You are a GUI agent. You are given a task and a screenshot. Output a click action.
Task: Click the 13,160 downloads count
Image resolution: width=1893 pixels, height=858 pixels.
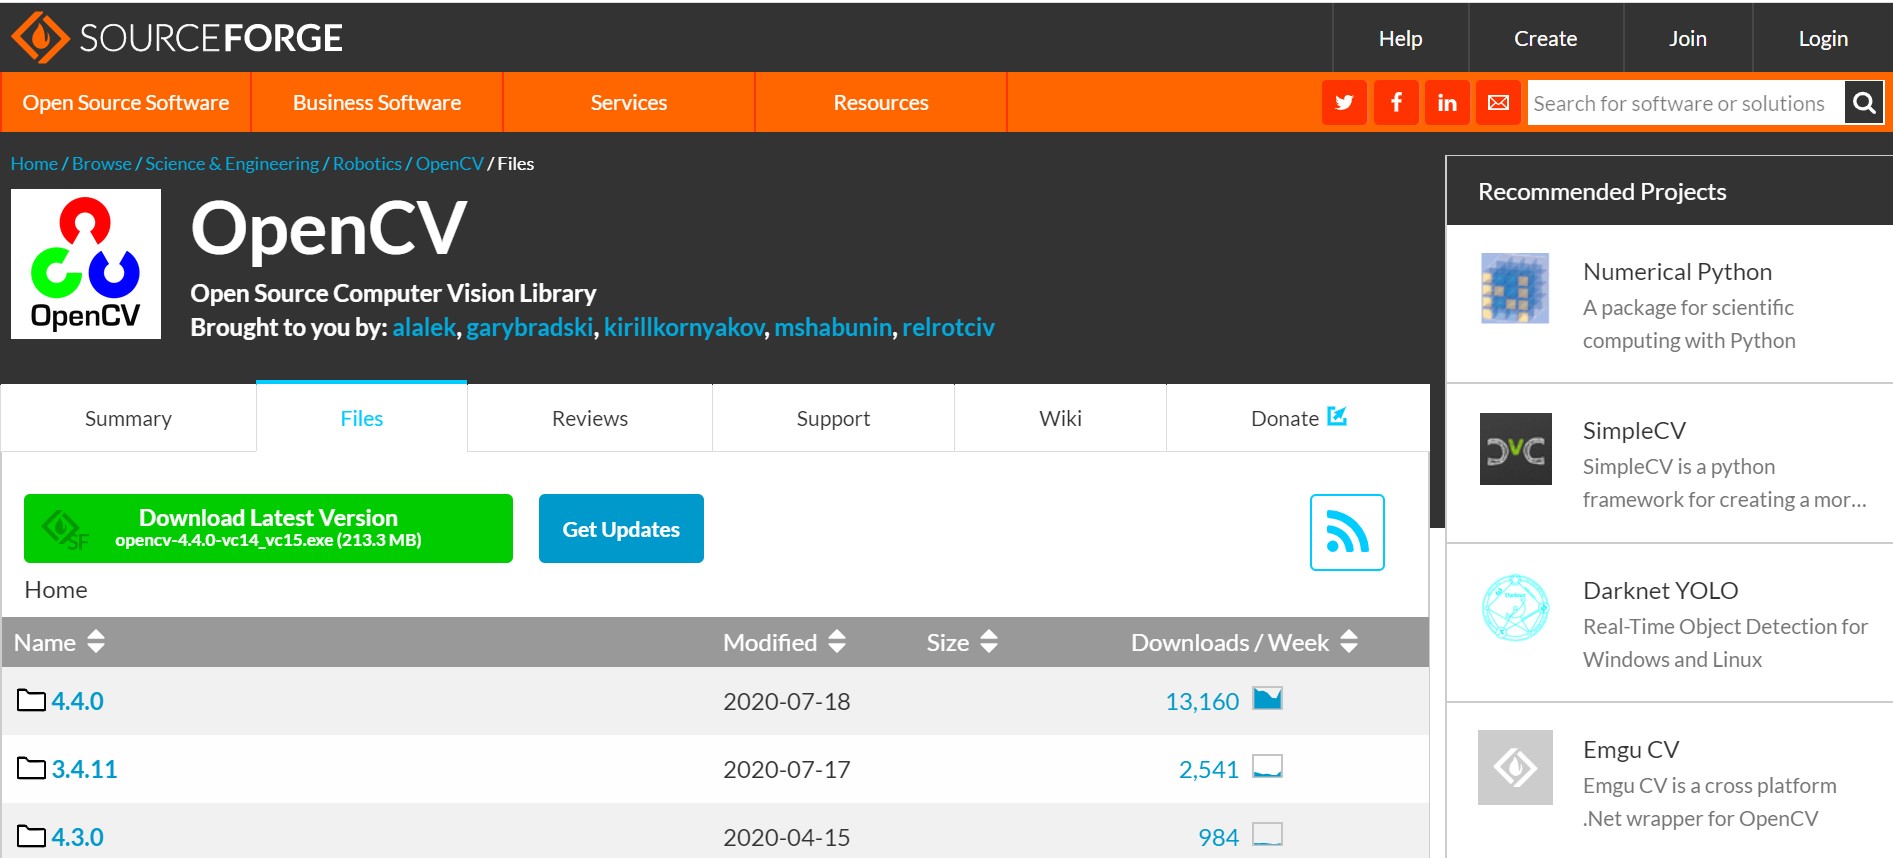1202,701
